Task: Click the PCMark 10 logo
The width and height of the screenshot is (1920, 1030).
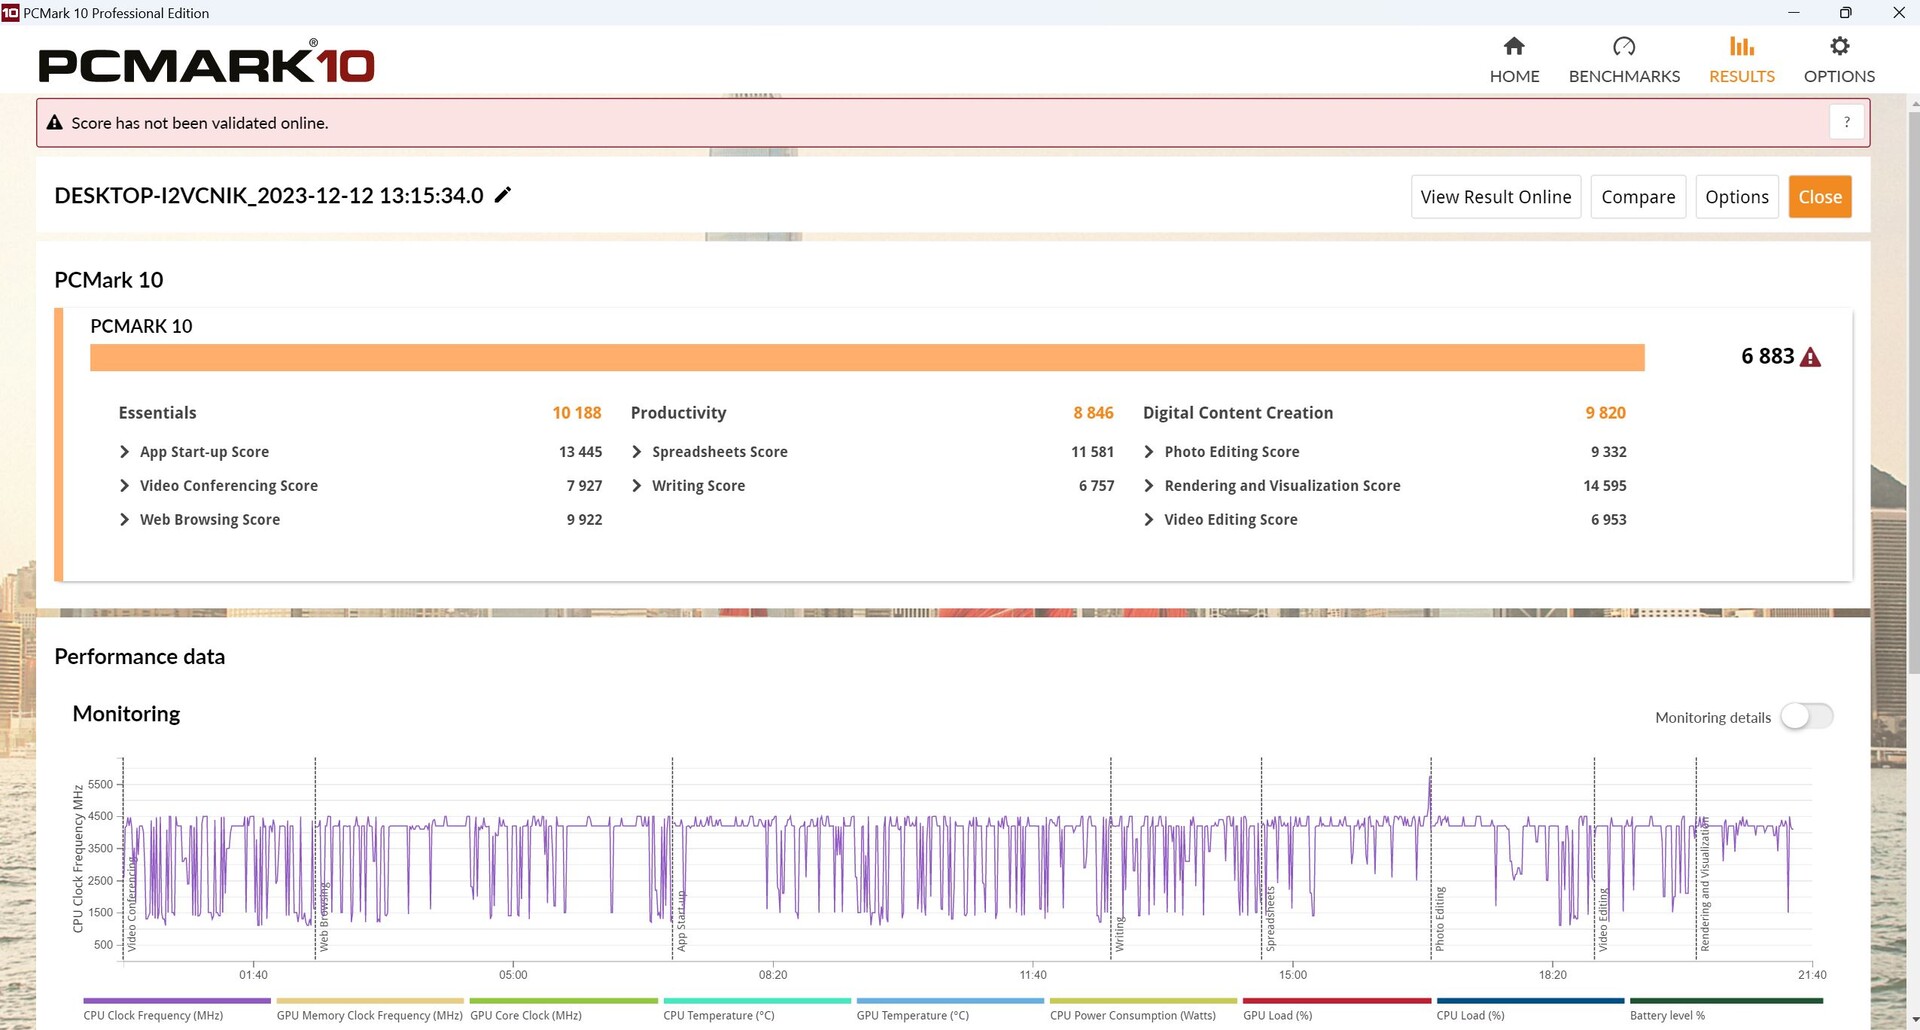Action: (x=206, y=64)
